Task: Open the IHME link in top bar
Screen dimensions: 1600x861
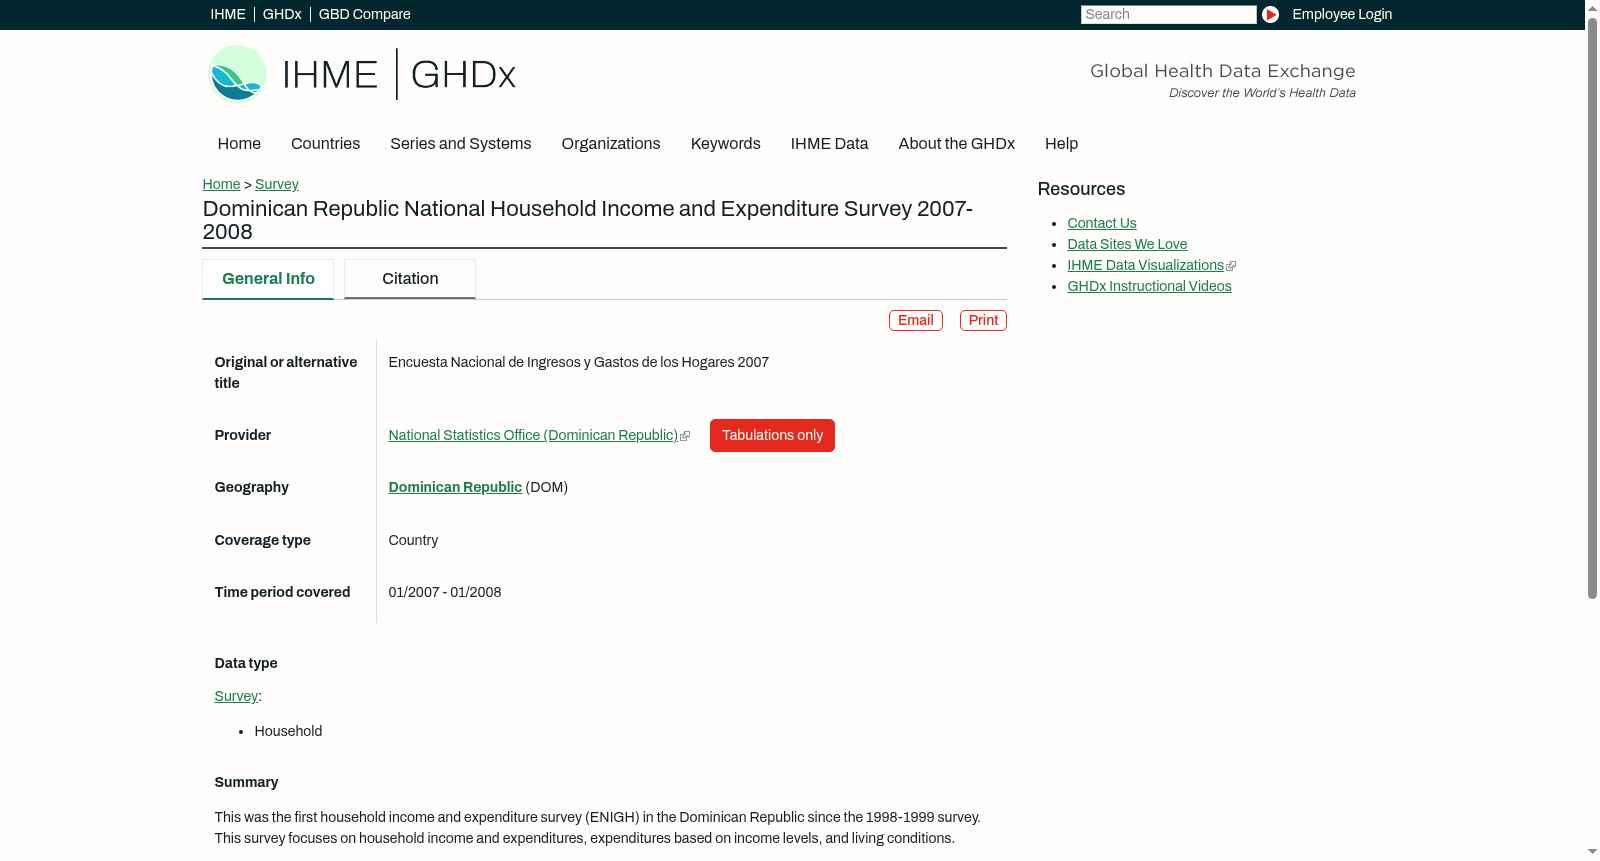Action: [228, 14]
